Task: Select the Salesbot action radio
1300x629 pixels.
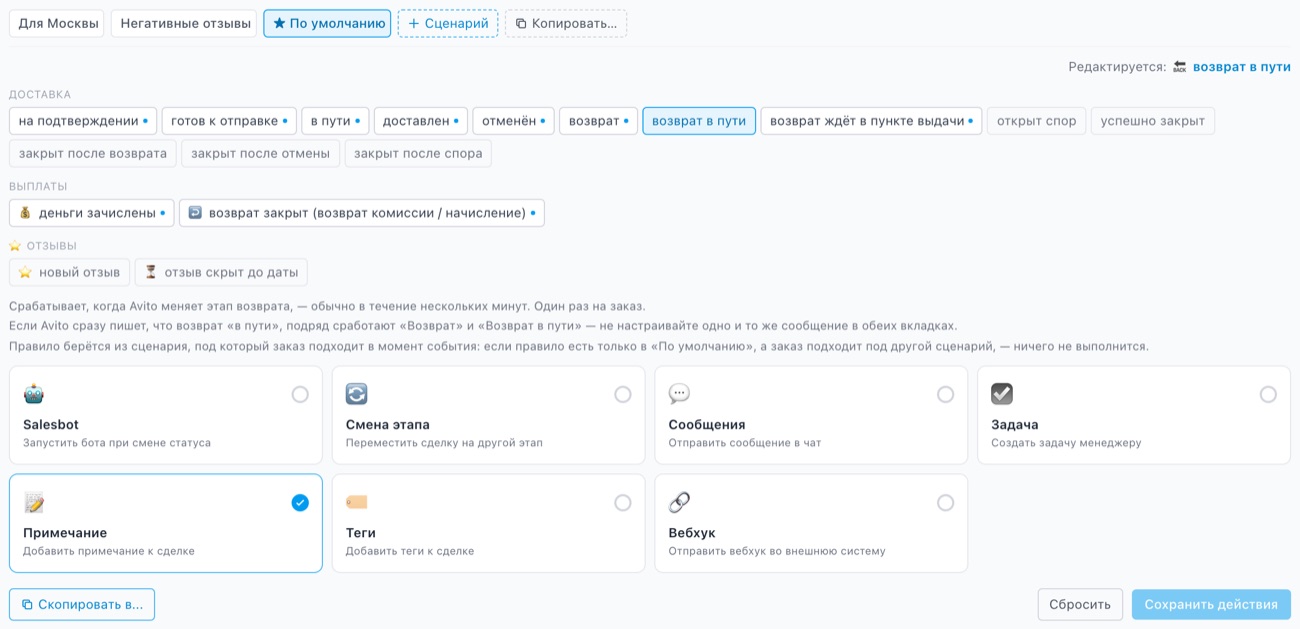Action: coord(300,394)
